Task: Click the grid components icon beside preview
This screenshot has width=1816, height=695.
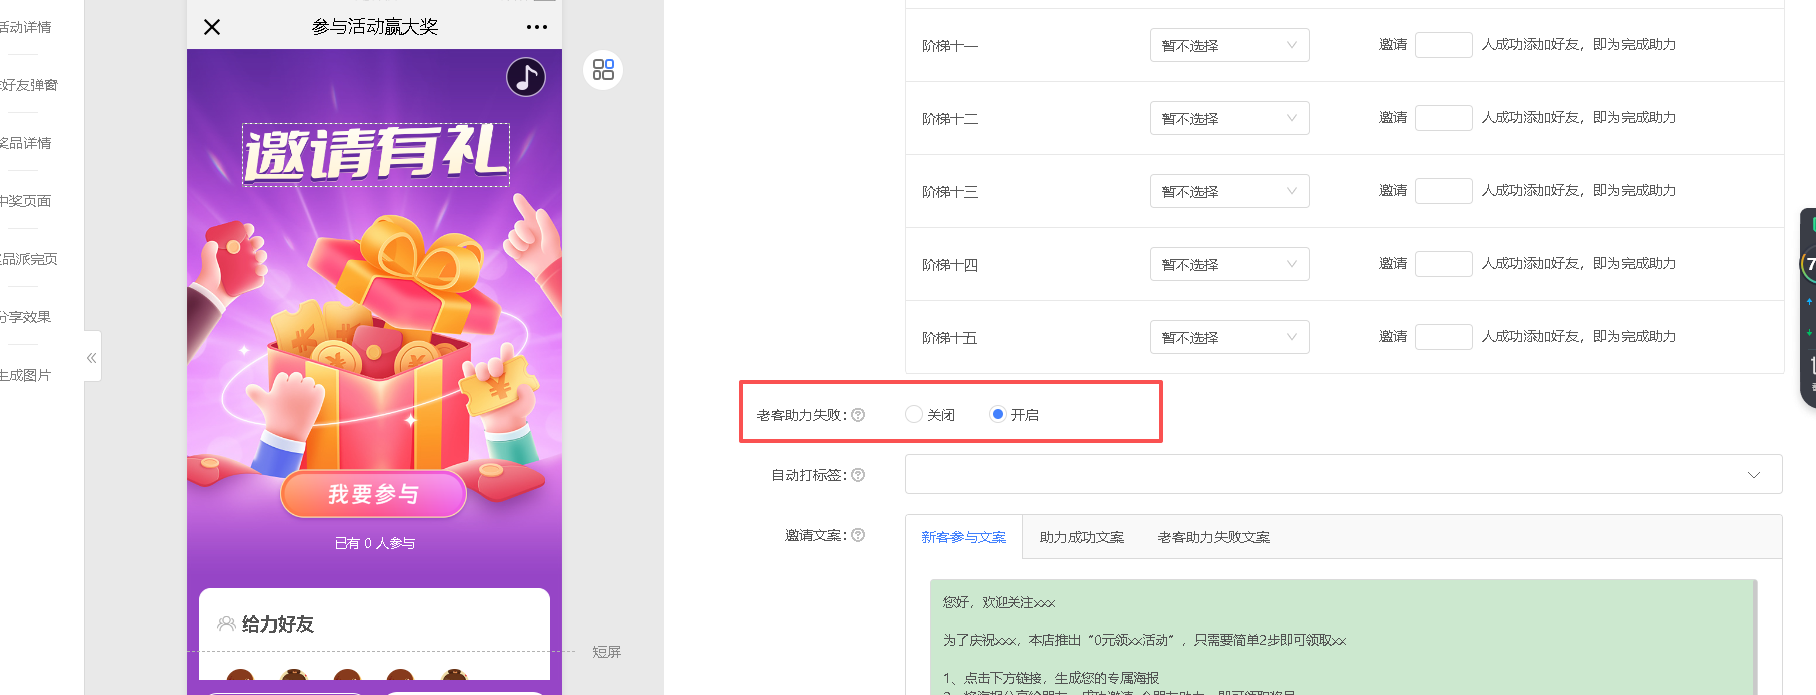Action: (x=603, y=70)
